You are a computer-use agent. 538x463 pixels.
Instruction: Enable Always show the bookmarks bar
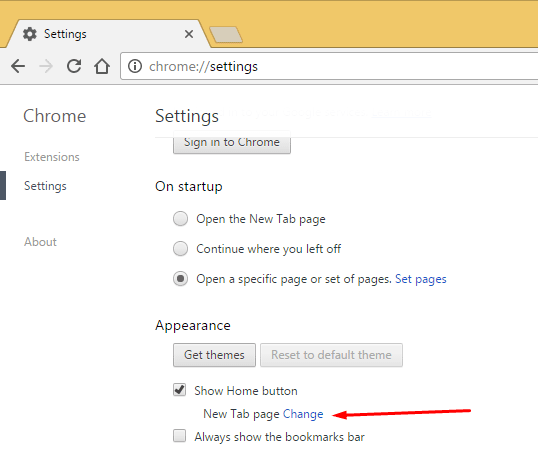coord(179,436)
